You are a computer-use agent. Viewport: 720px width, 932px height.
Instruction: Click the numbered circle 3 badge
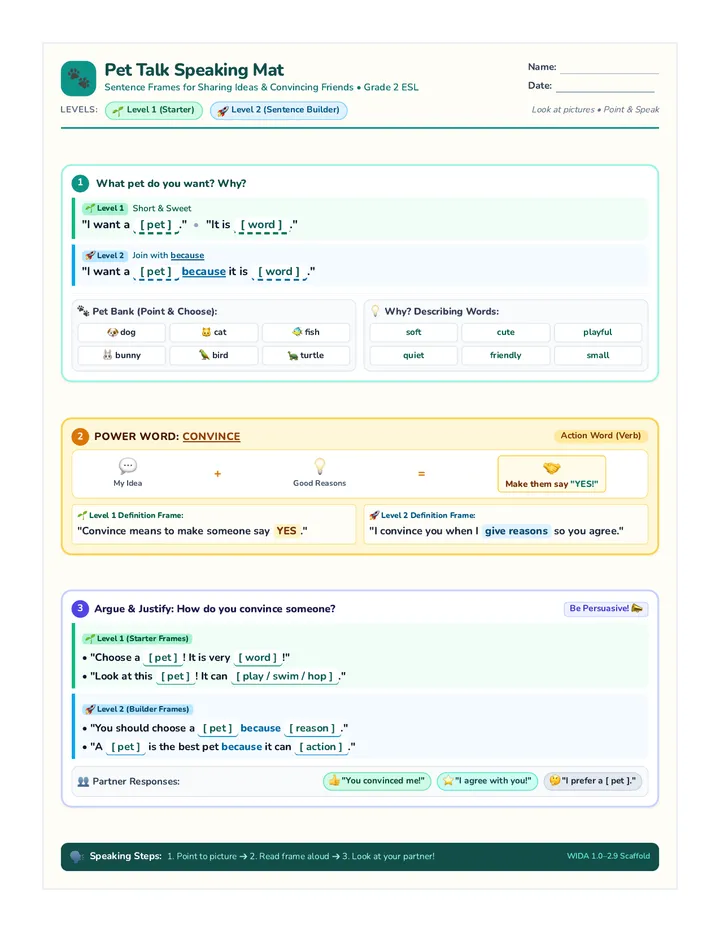pyautogui.click(x=80, y=609)
